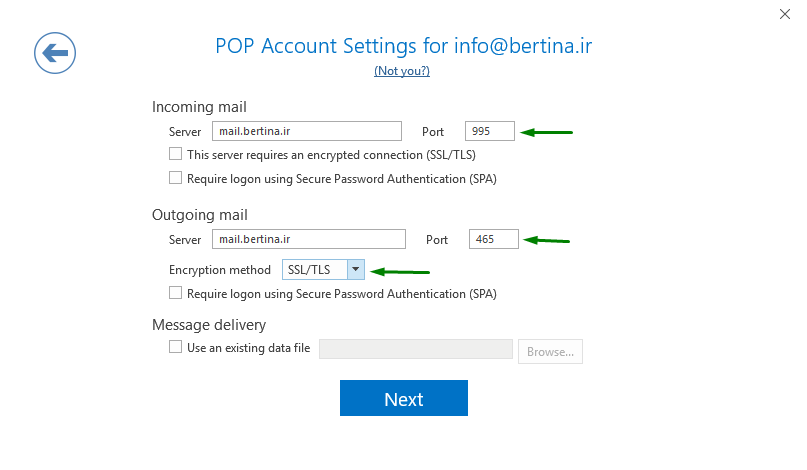Click the green arrow pointing at port 995
The width and height of the screenshot is (807, 470).
547,132
